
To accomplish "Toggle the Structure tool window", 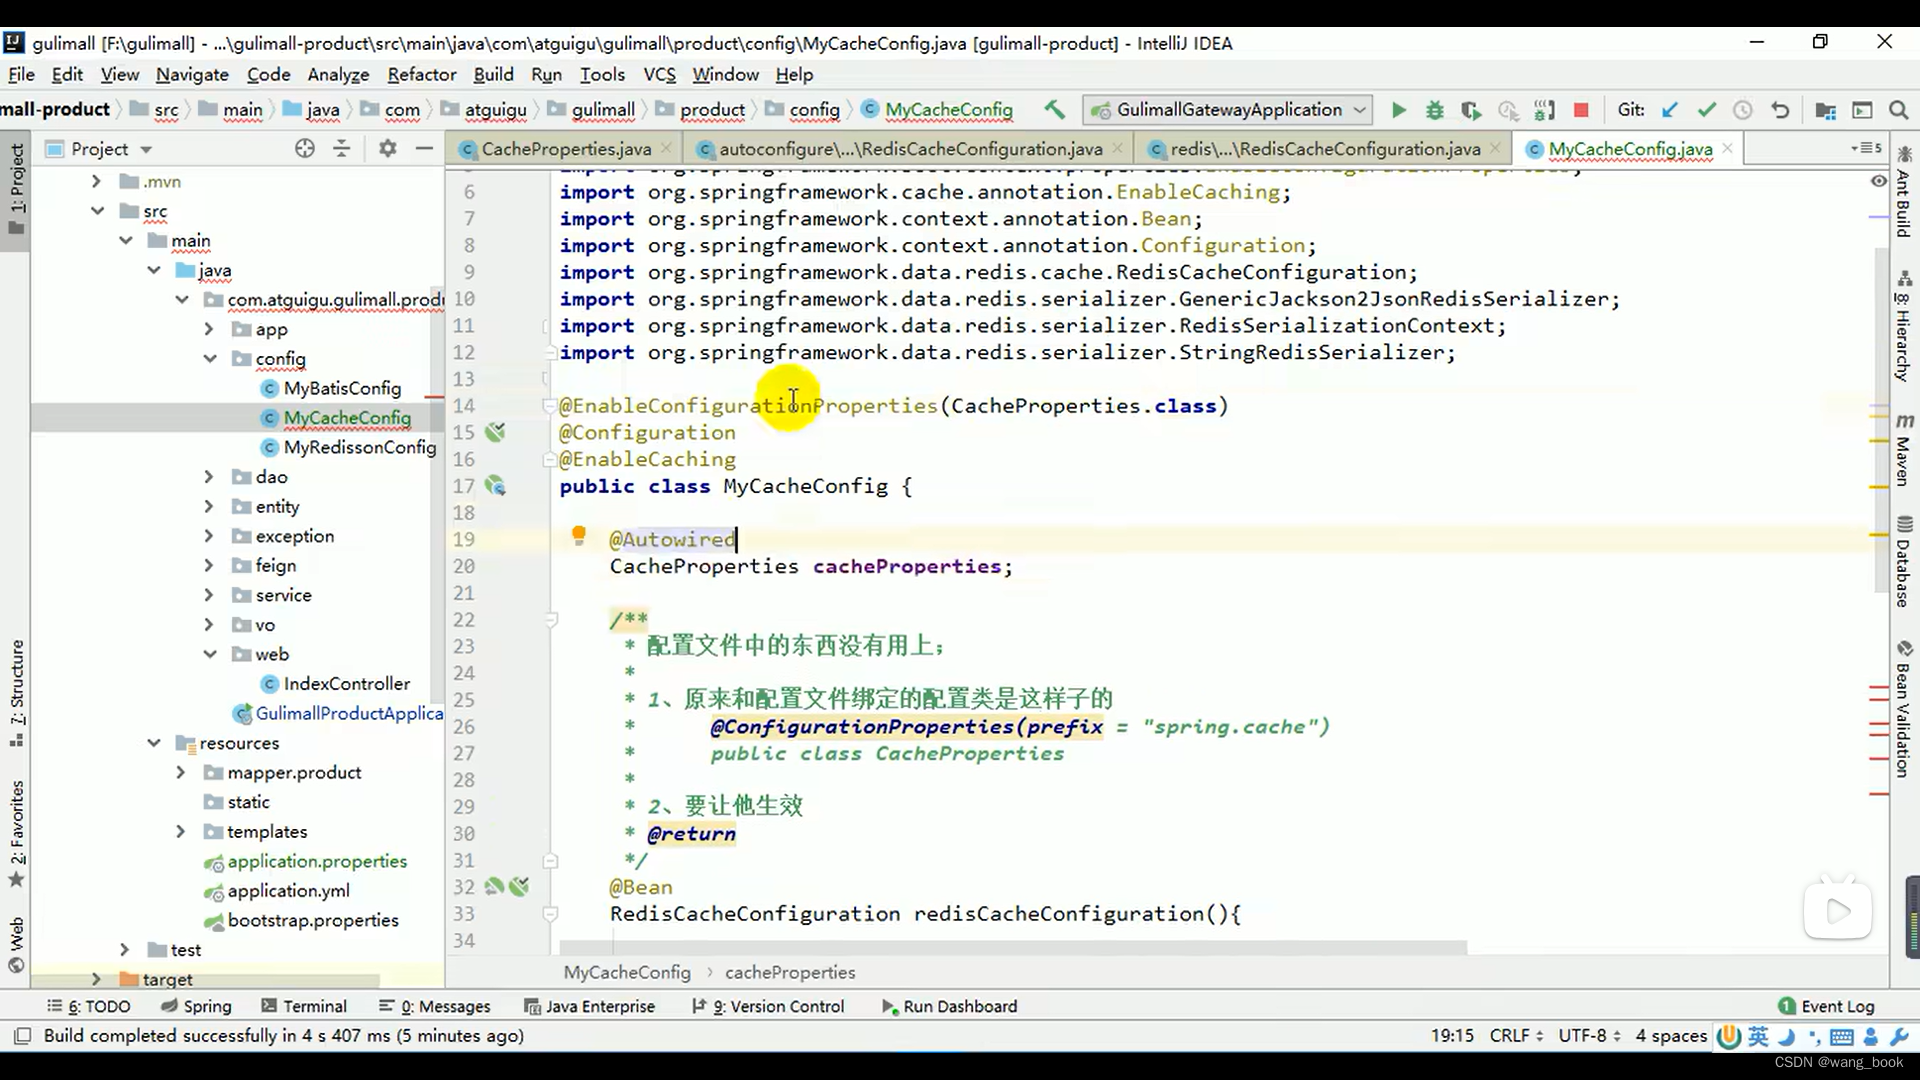I will click(x=16, y=694).
